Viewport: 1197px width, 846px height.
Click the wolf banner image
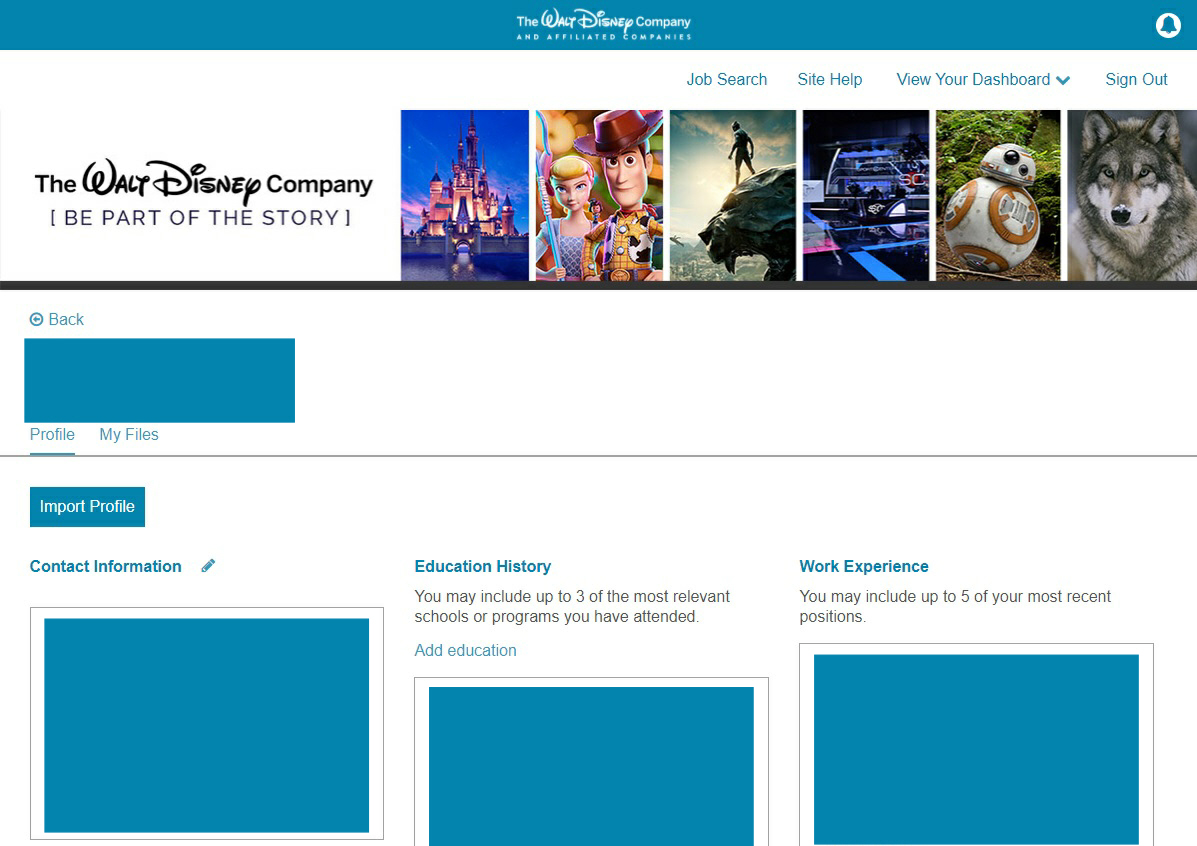(x=1130, y=194)
